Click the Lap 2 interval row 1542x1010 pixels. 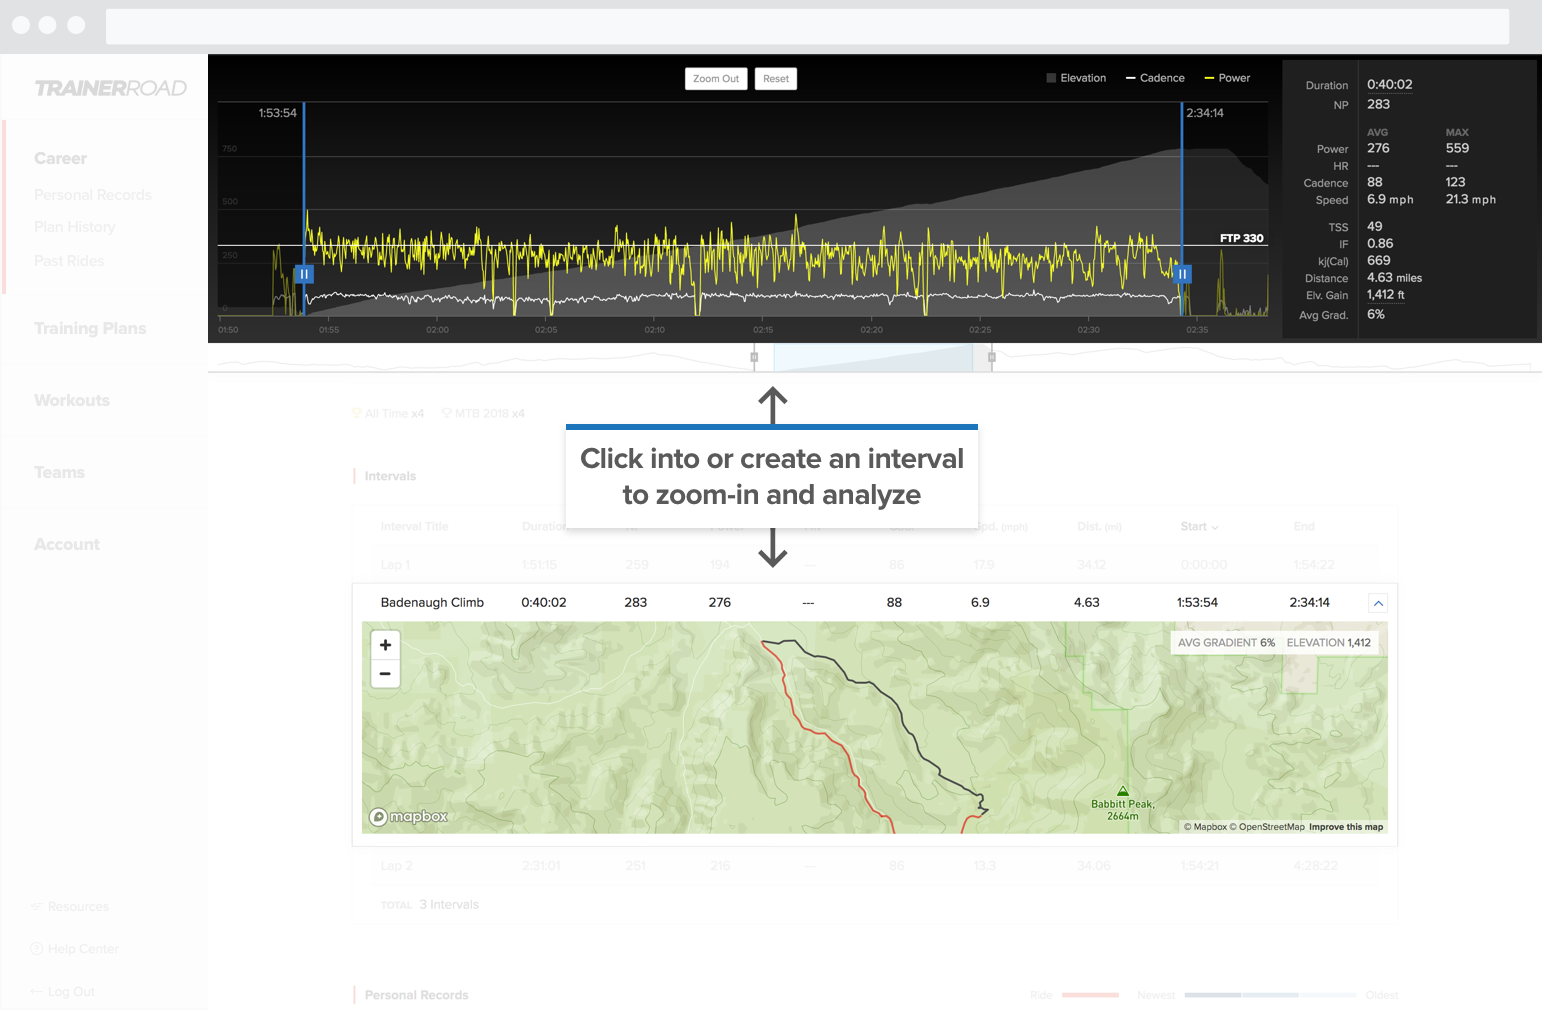(x=875, y=866)
